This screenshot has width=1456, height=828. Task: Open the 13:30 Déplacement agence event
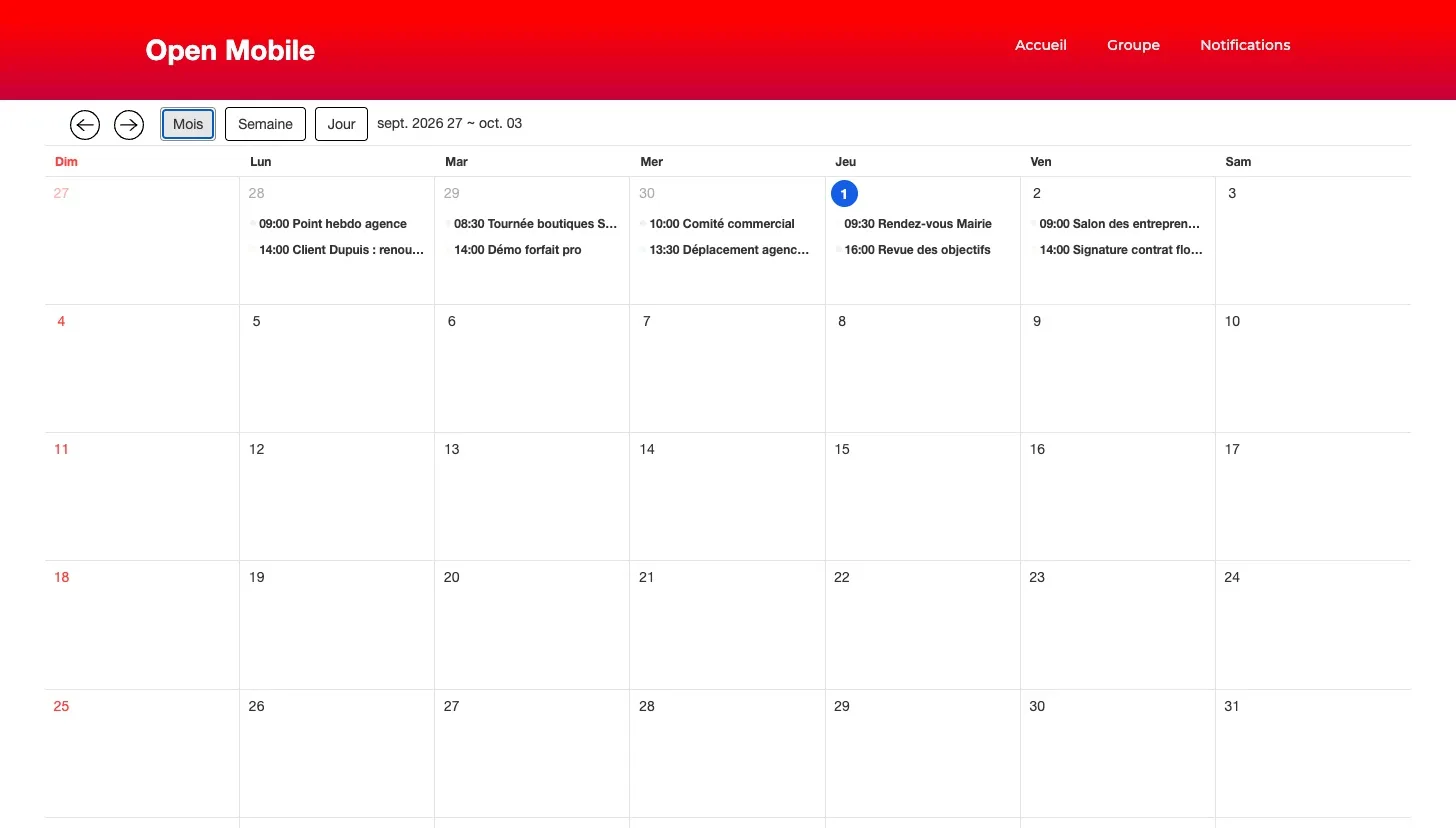click(727, 250)
